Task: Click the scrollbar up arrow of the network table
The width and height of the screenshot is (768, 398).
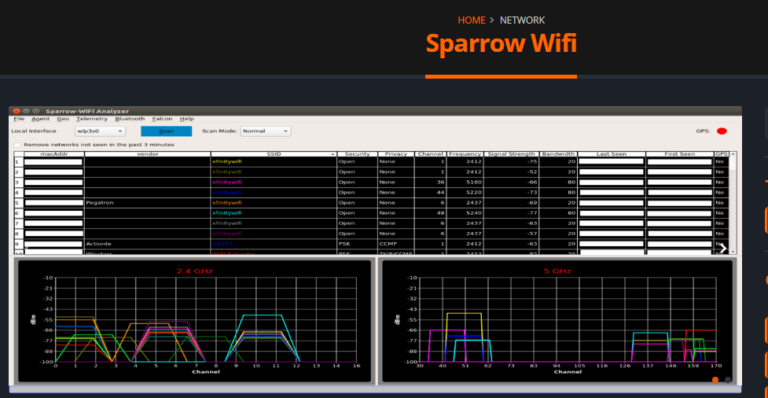Action: tap(733, 154)
